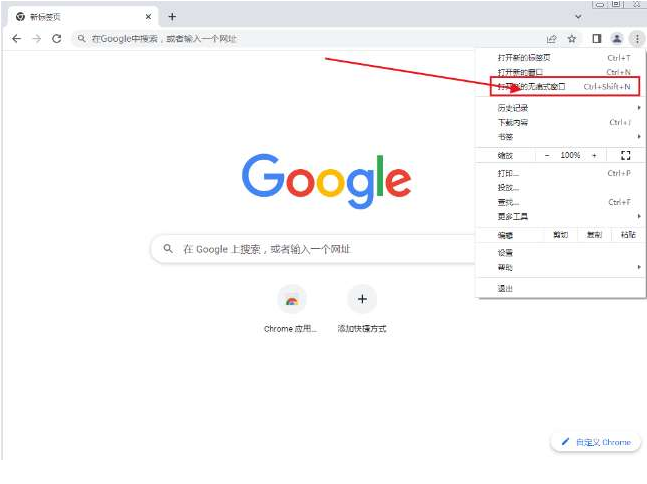This screenshot has width=647, height=484.
Task: Select the 新标签页 tab
Action: pos(83,17)
